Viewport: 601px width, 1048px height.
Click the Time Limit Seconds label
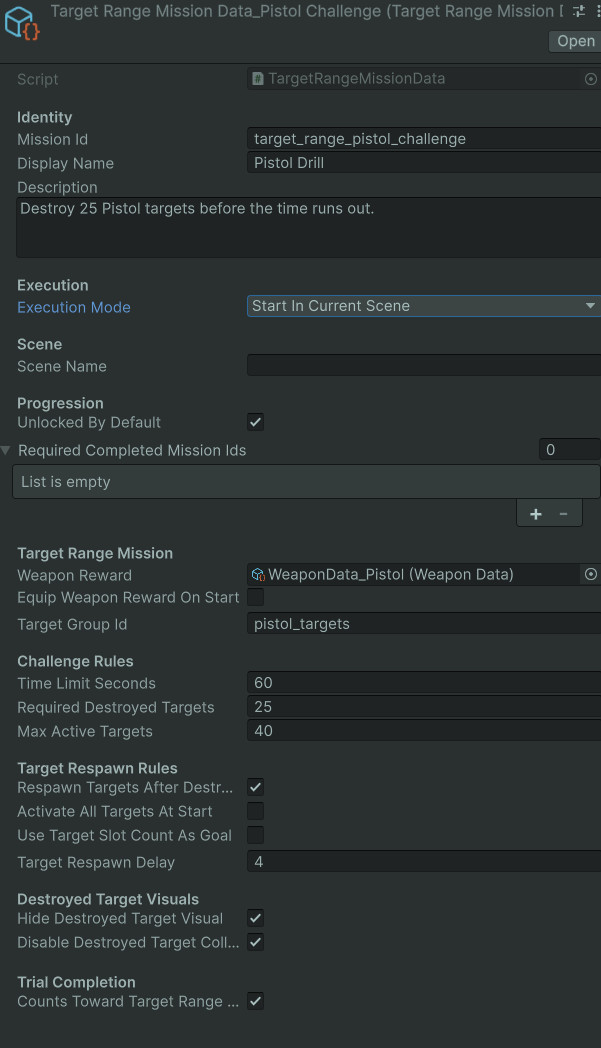(x=86, y=683)
